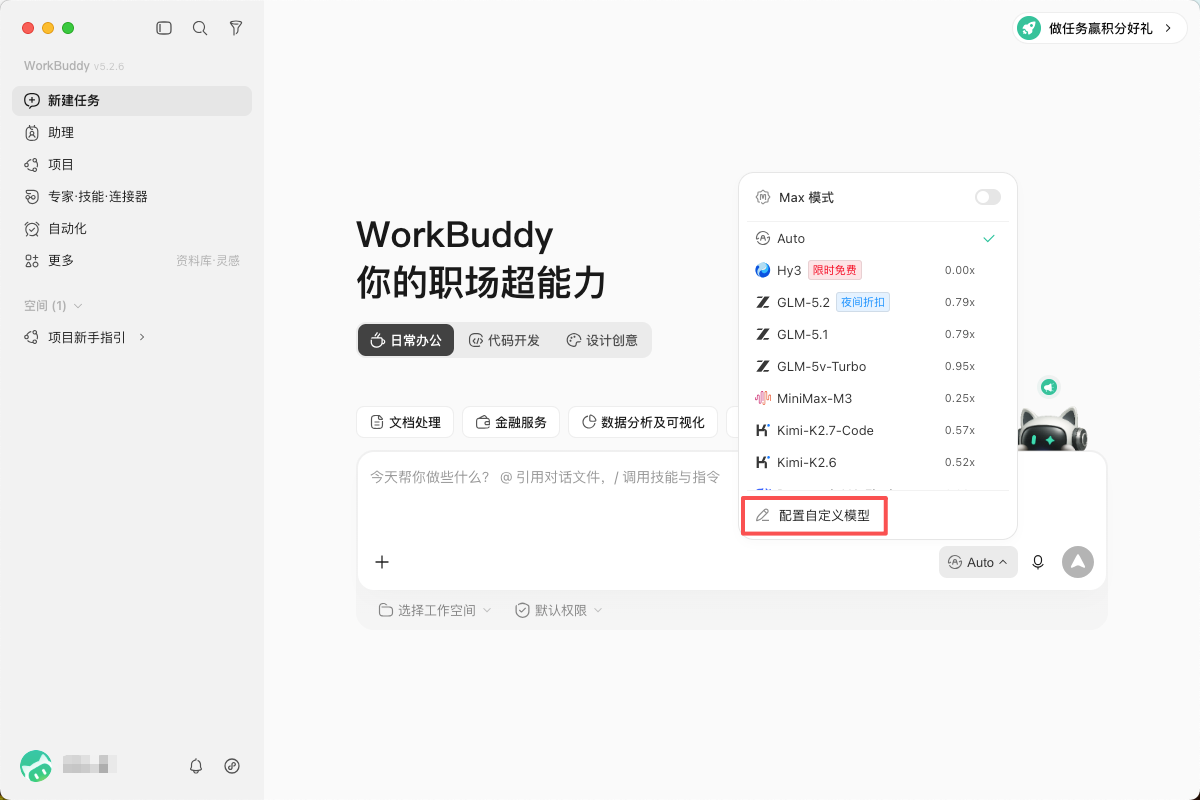Open the Auto model dropdown button
Screen dimensions: 1200x800
pos(978,562)
